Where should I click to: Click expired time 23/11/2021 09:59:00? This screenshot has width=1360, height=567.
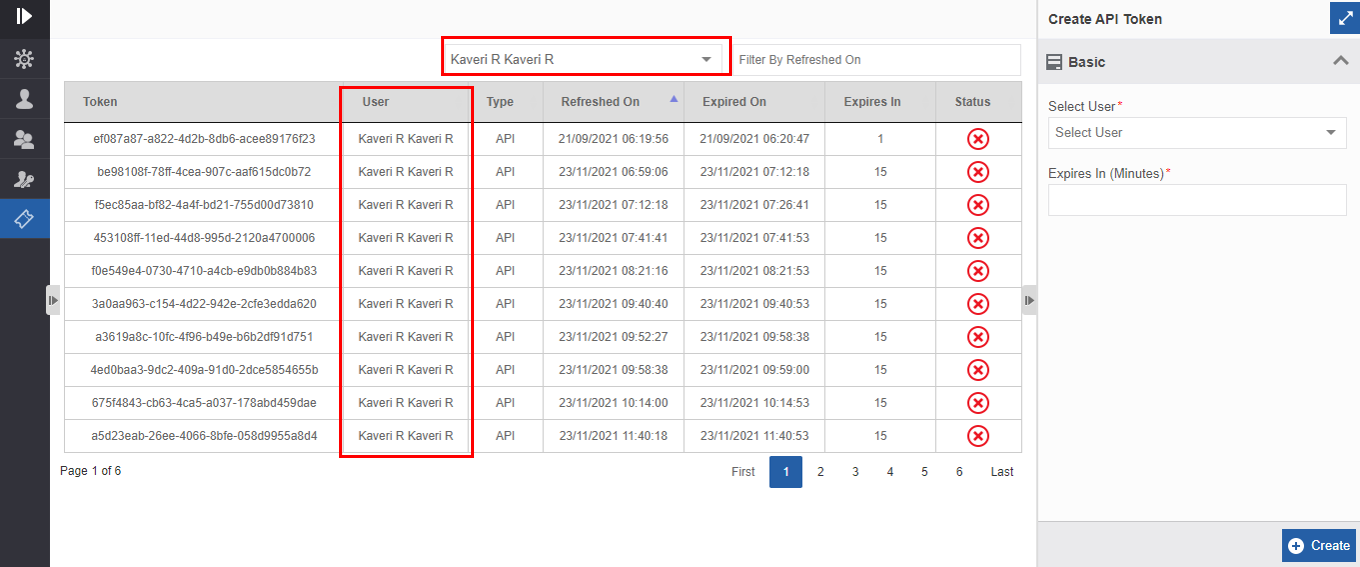point(755,370)
